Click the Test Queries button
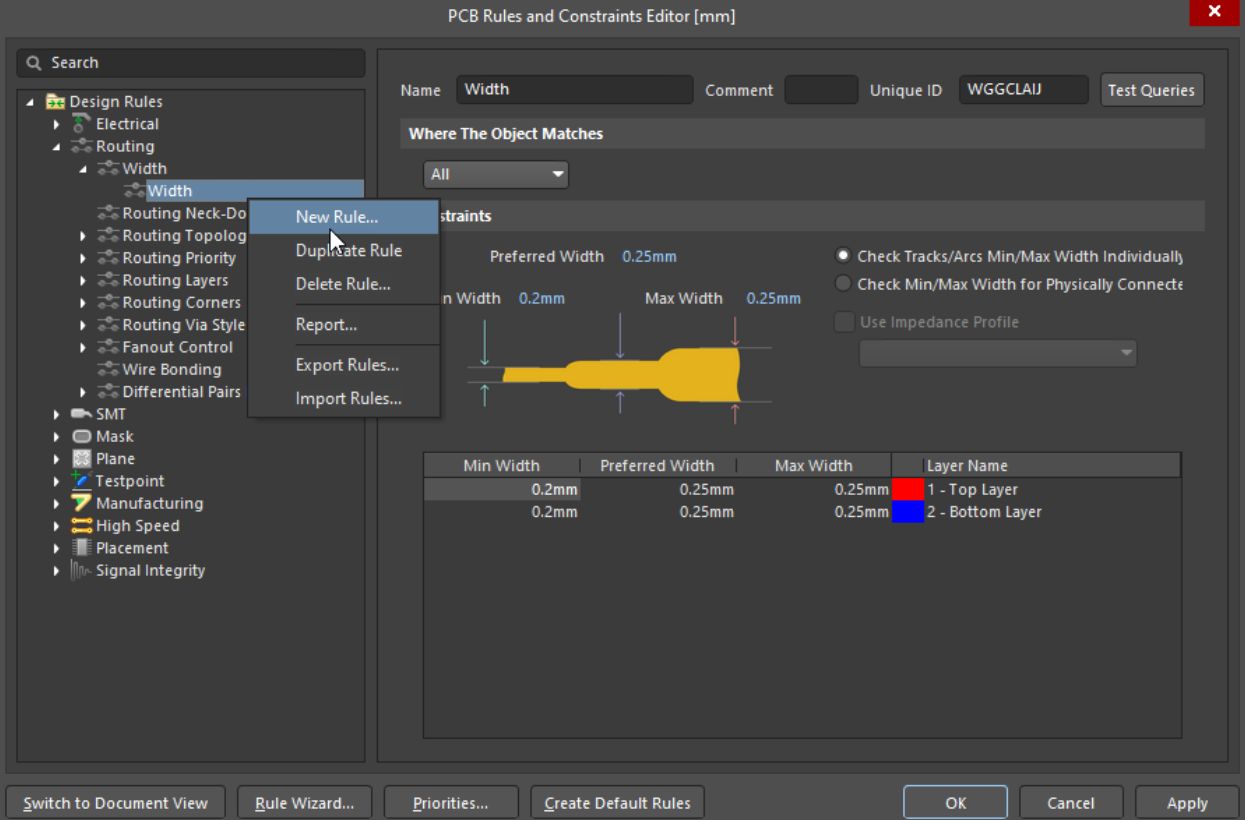1245x820 pixels. click(x=1151, y=90)
